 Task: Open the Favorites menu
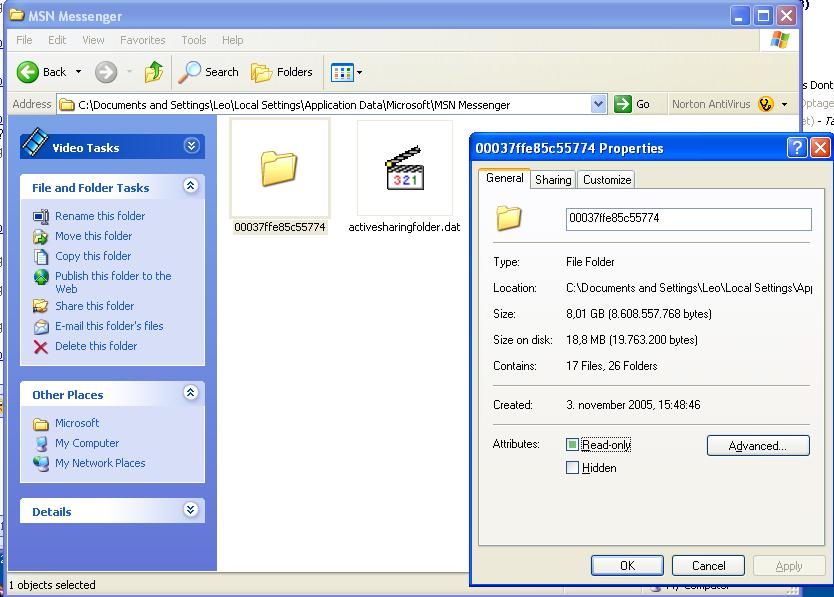coord(142,40)
